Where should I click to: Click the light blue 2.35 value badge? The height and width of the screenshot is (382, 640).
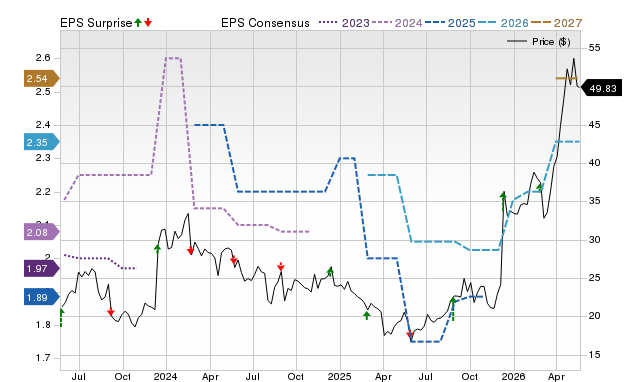coord(42,142)
